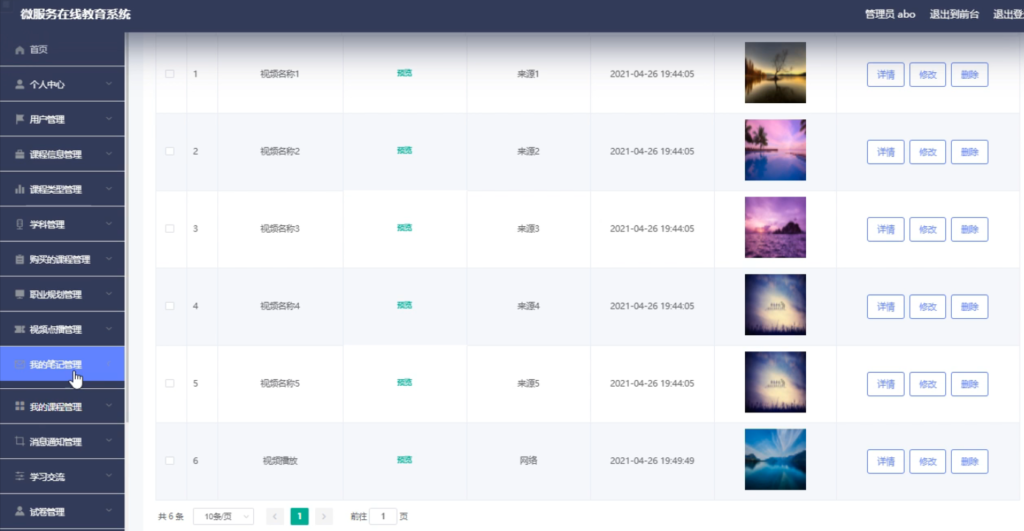The height and width of the screenshot is (531, 1024).
Task: Open the 10条/页 page size dropdown
Action: point(223,517)
